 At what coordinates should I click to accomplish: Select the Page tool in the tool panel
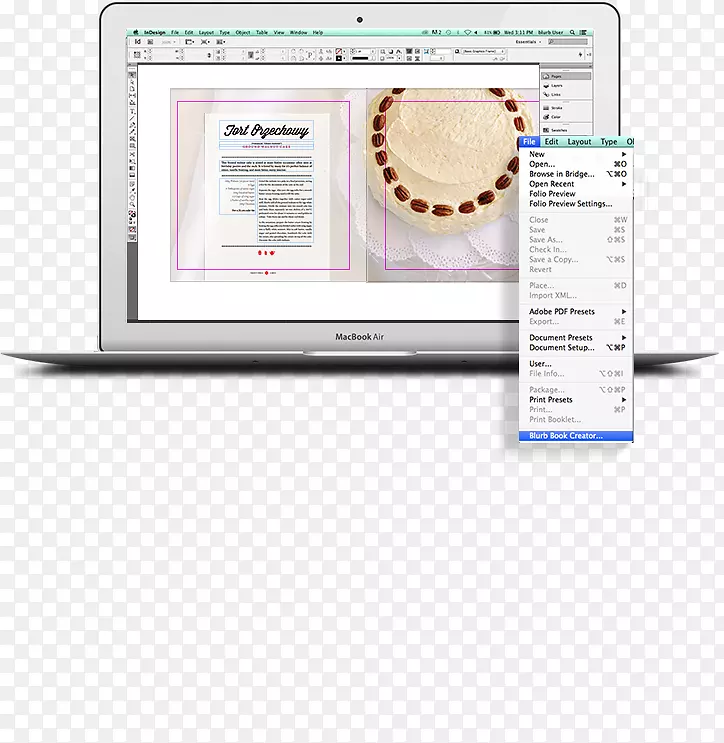(132, 88)
